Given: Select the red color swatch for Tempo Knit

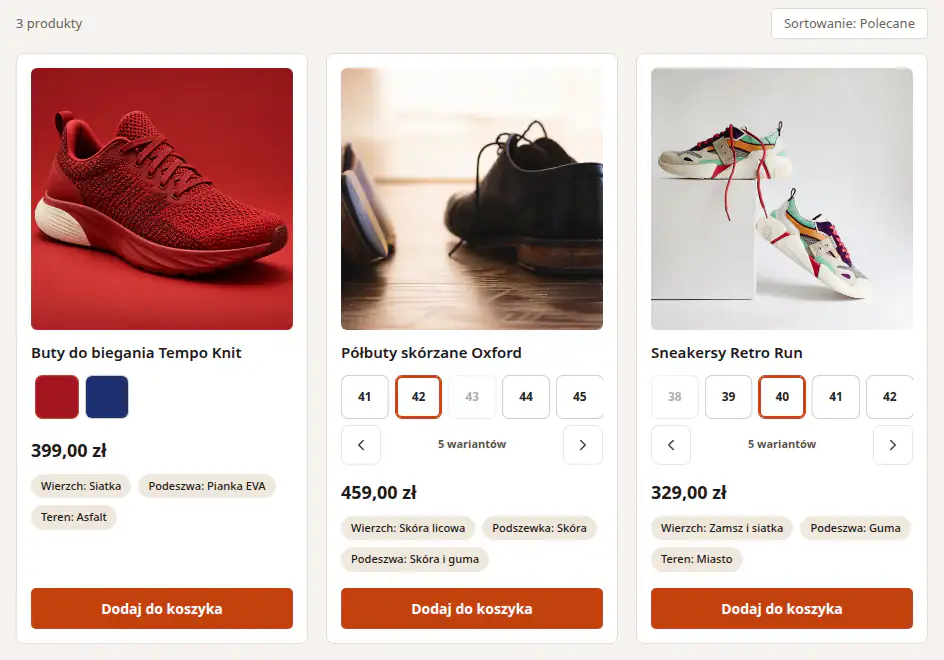Looking at the screenshot, I should click(57, 397).
